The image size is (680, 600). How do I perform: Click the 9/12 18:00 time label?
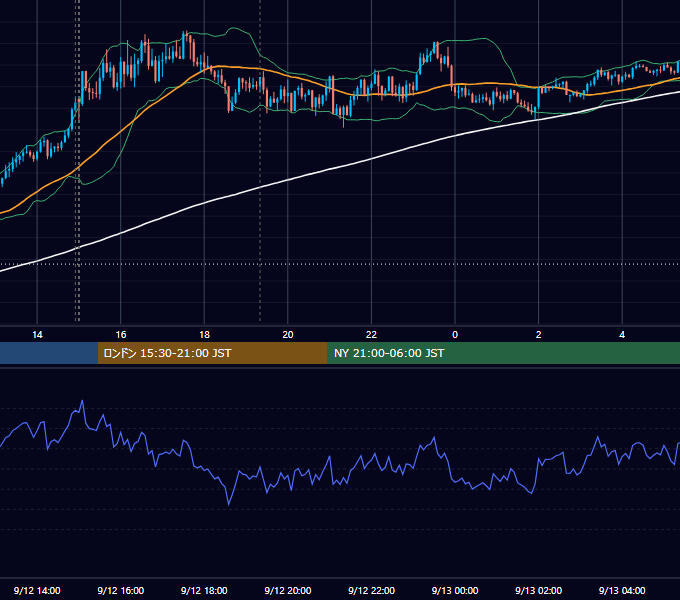pos(204,590)
